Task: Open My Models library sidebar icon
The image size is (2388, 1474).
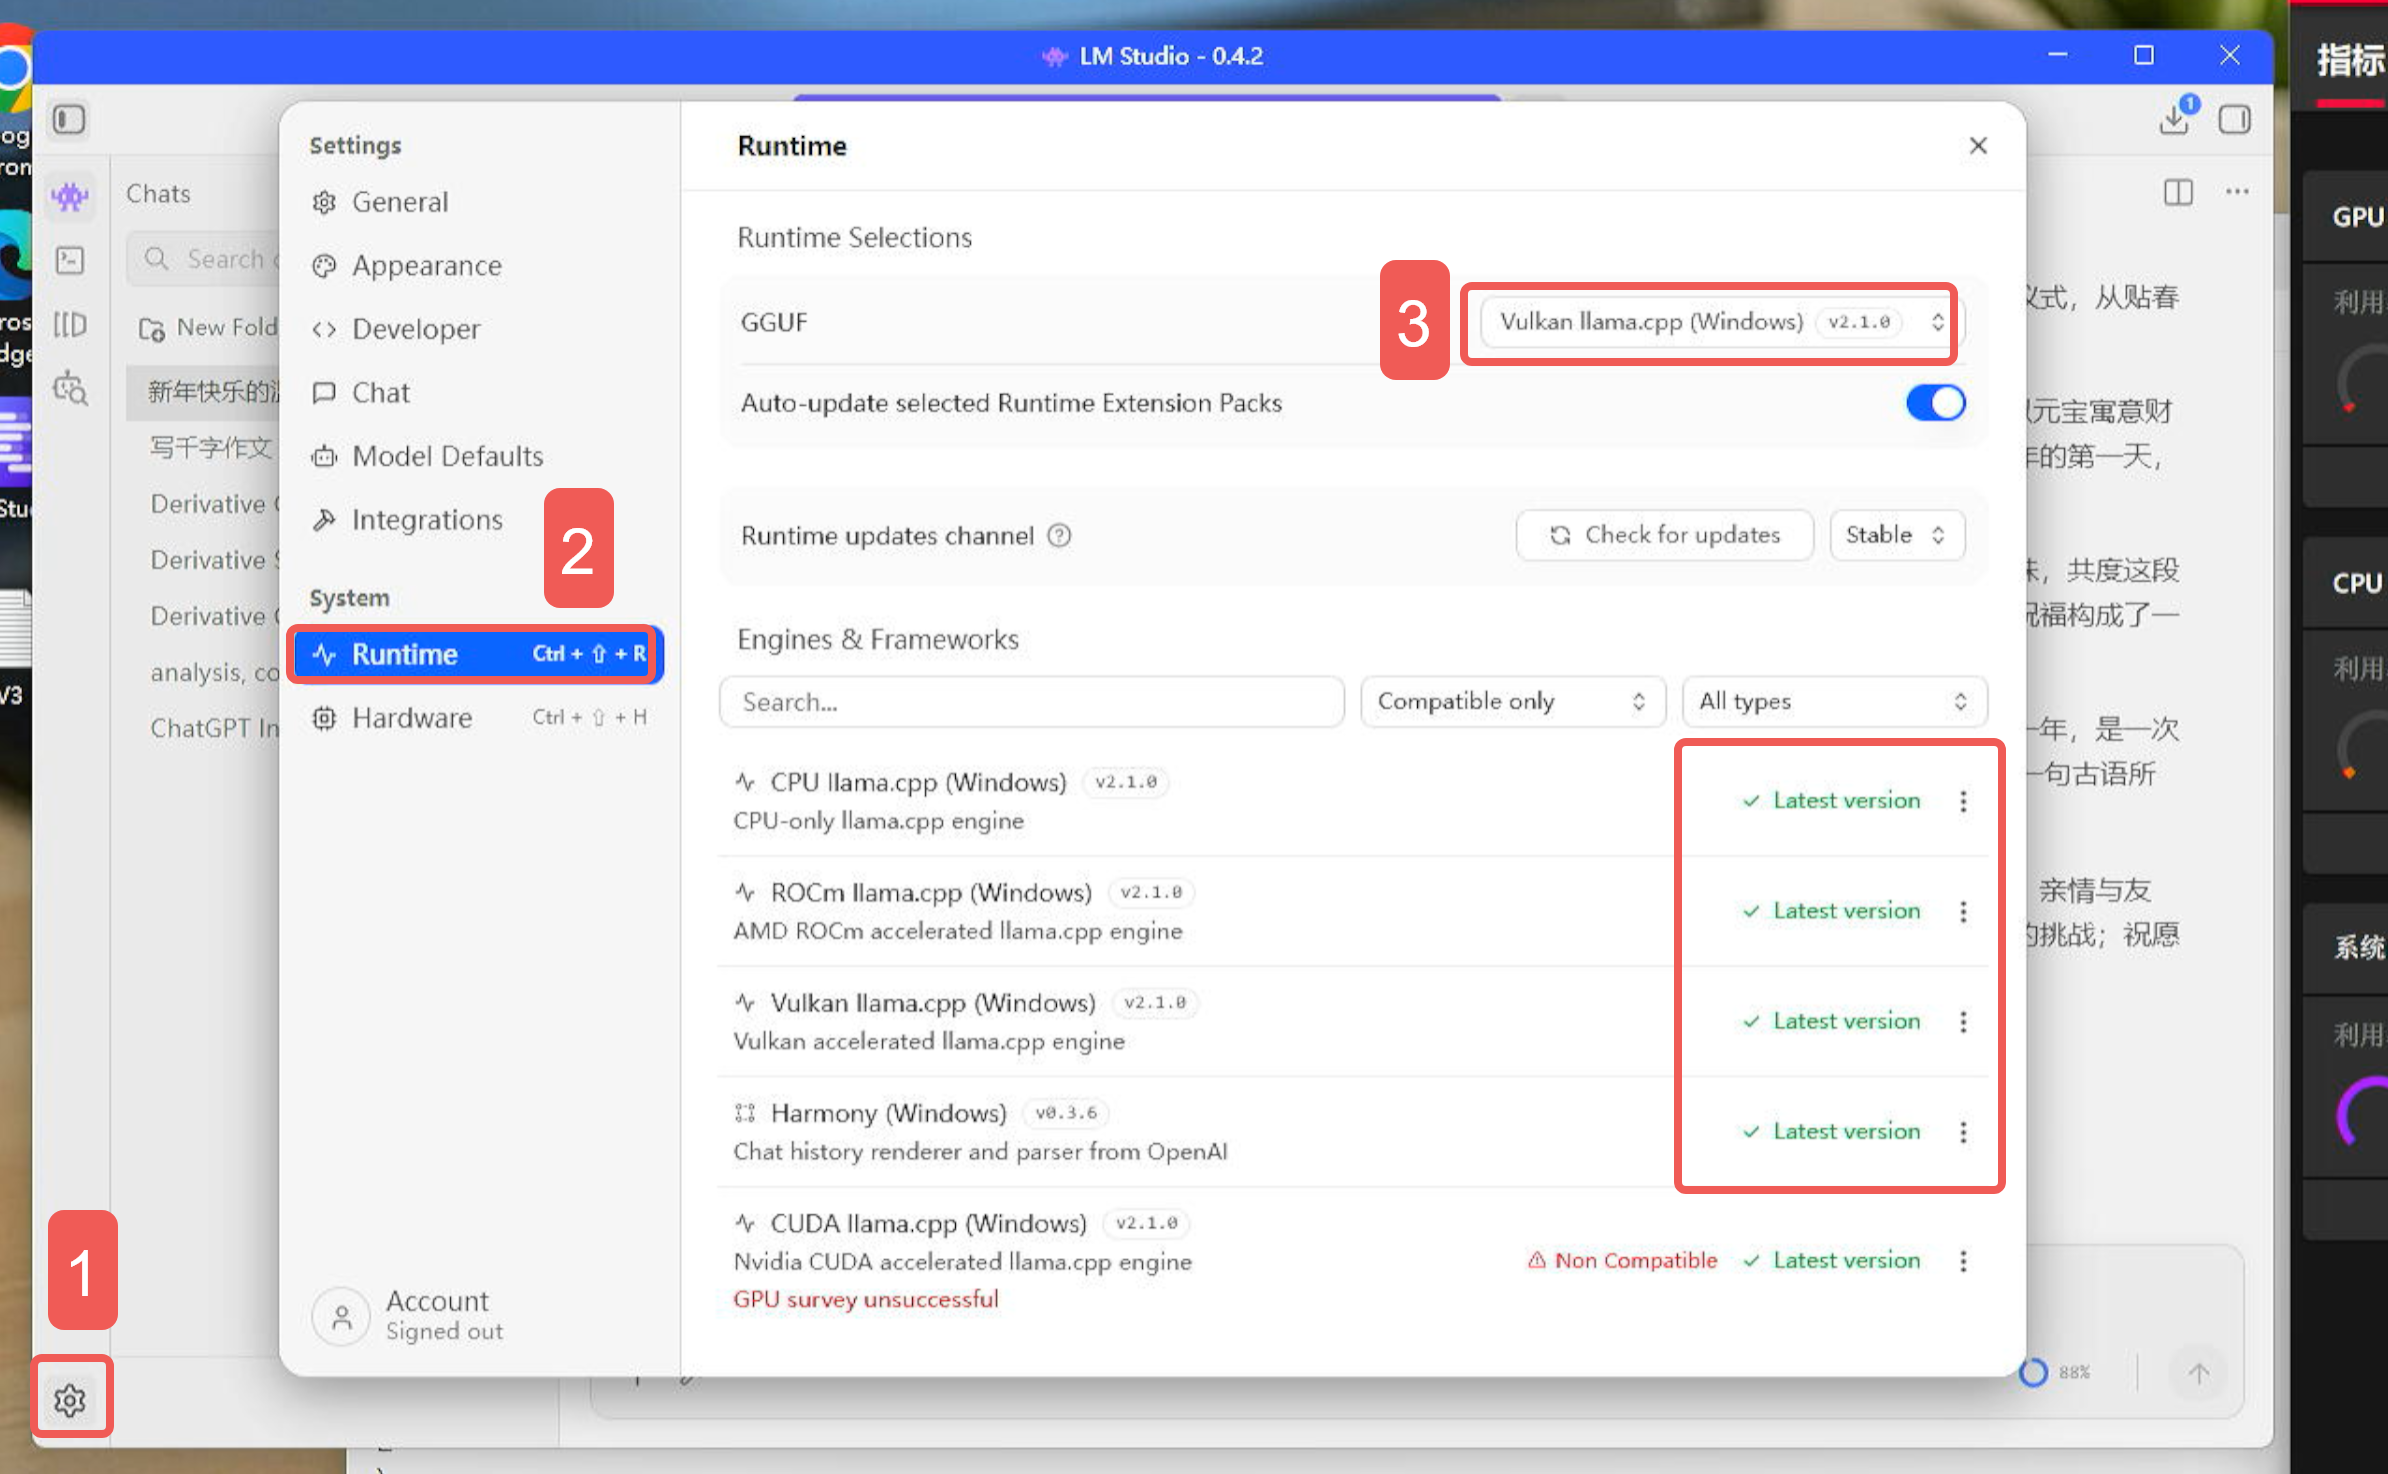Action: (69, 324)
